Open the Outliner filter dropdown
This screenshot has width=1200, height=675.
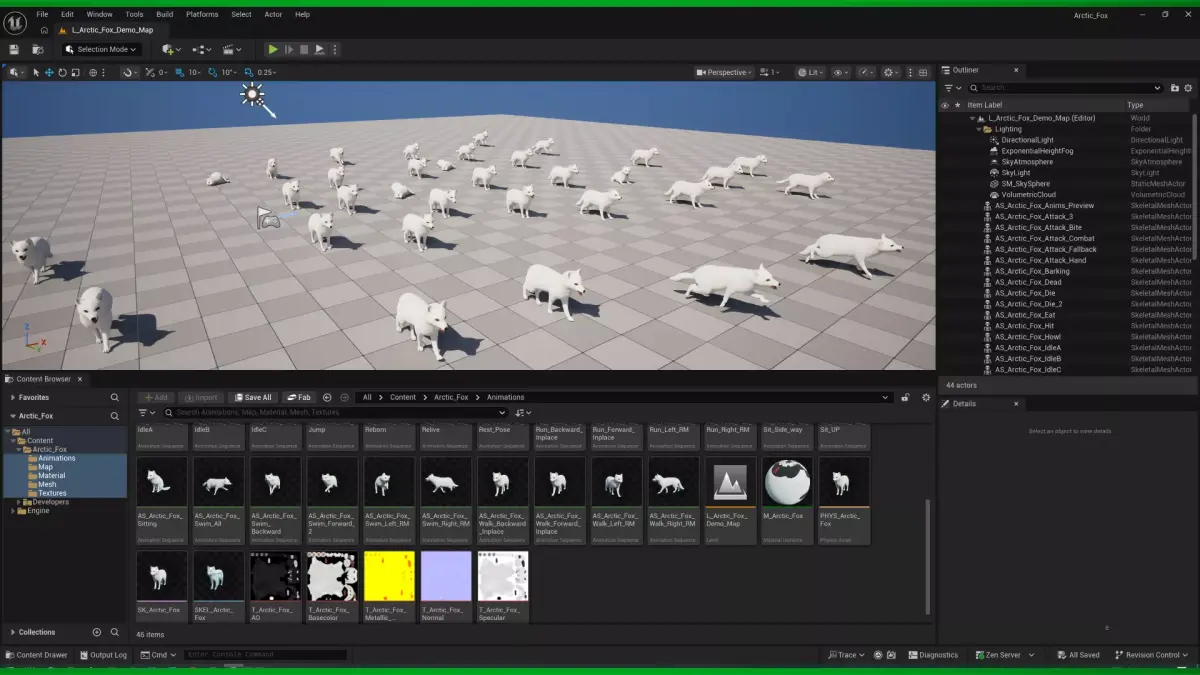click(951, 88)
